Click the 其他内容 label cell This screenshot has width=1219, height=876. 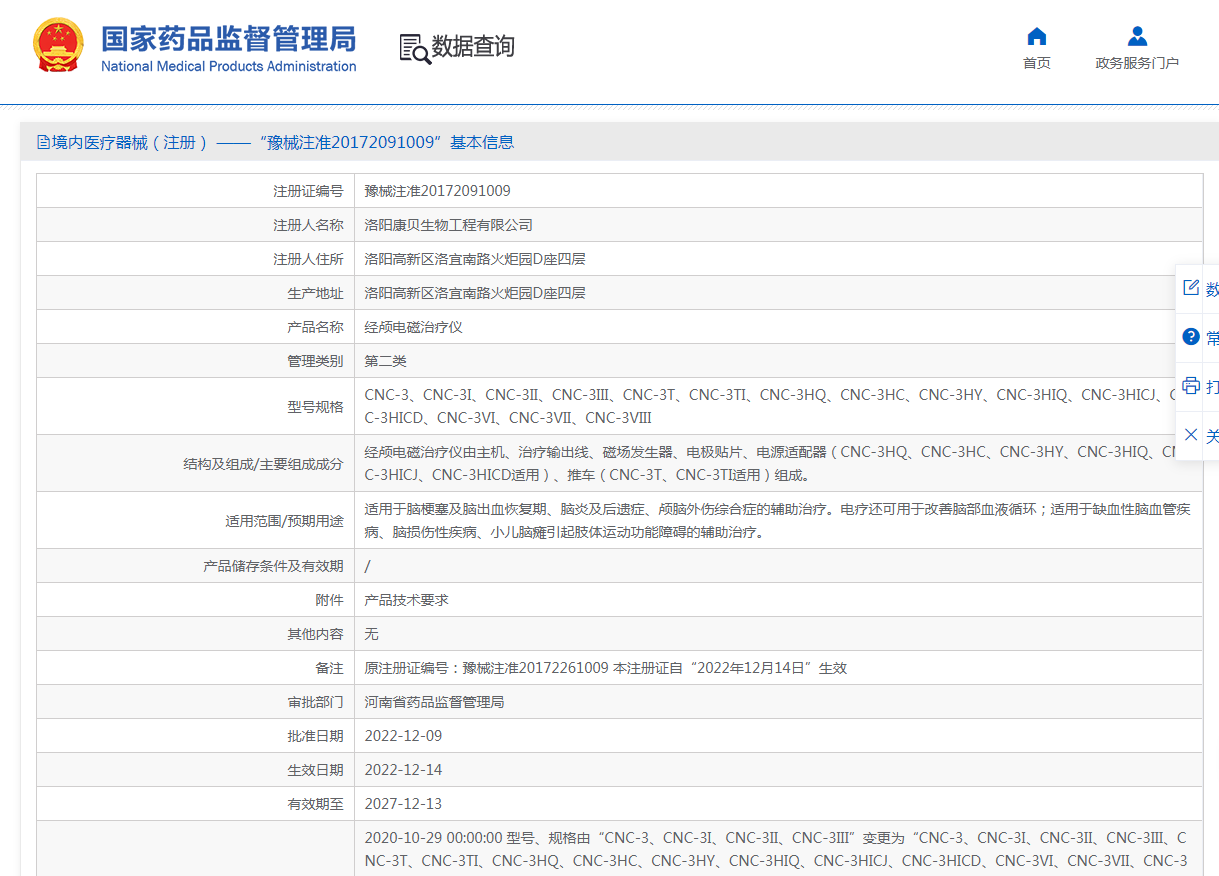click(196, 634)
